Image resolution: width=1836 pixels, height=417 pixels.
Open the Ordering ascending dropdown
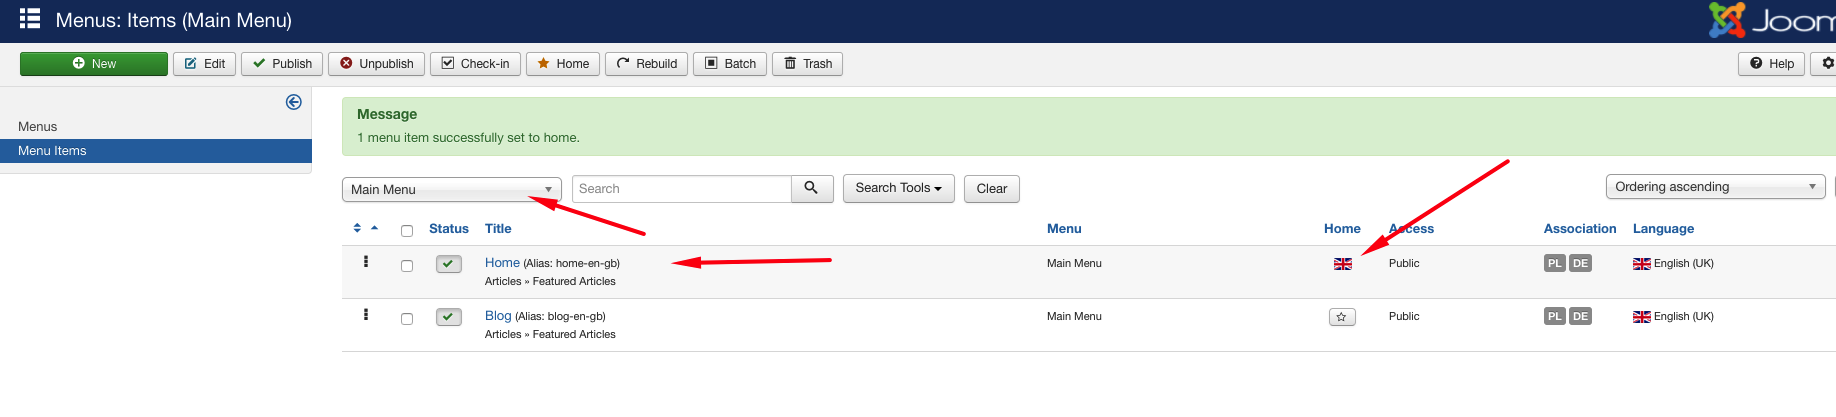pyautogui.click(x=1715, y=187)
